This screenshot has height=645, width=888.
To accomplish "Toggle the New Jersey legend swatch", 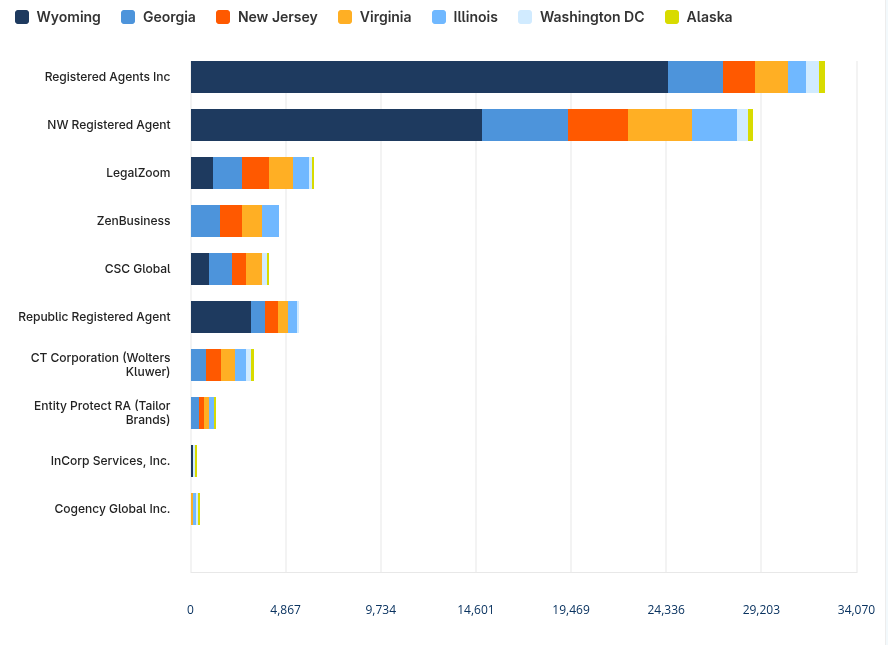I will pos(223,17).
